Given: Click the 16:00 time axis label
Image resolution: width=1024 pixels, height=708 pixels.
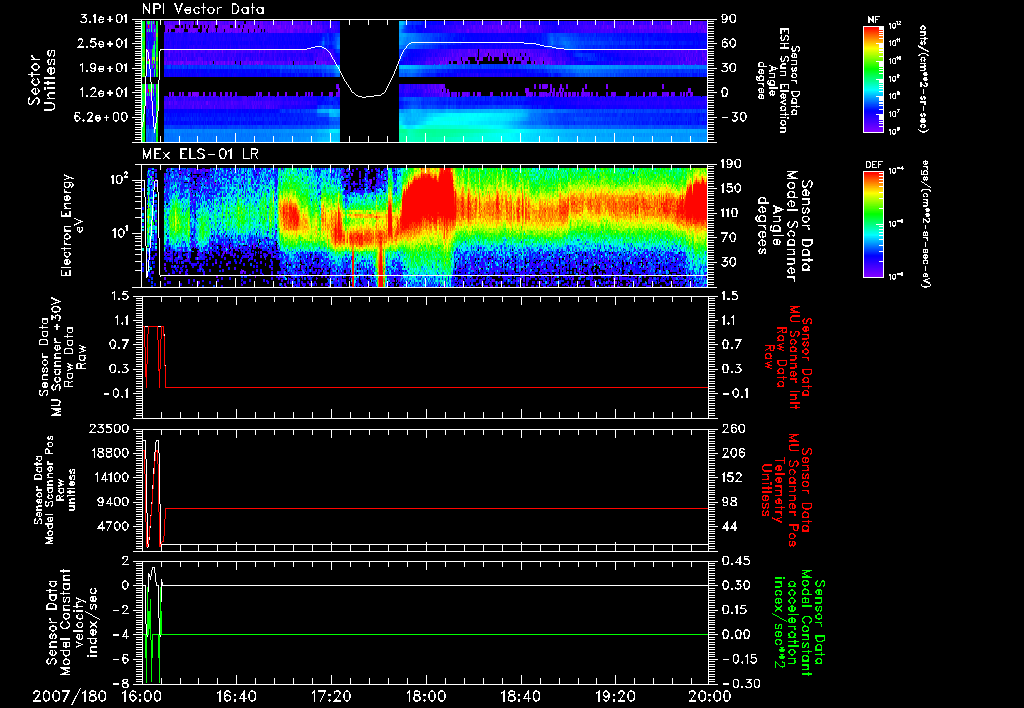Looking at the screenshot, I should tap(142, 697).
